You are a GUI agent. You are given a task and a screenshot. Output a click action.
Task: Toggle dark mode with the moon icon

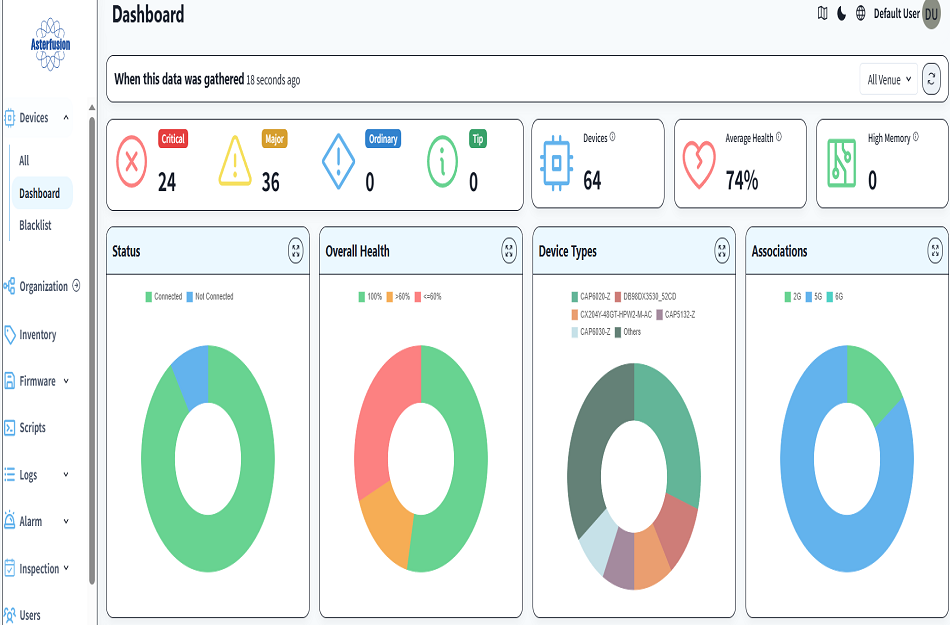(x=841, y=14)
